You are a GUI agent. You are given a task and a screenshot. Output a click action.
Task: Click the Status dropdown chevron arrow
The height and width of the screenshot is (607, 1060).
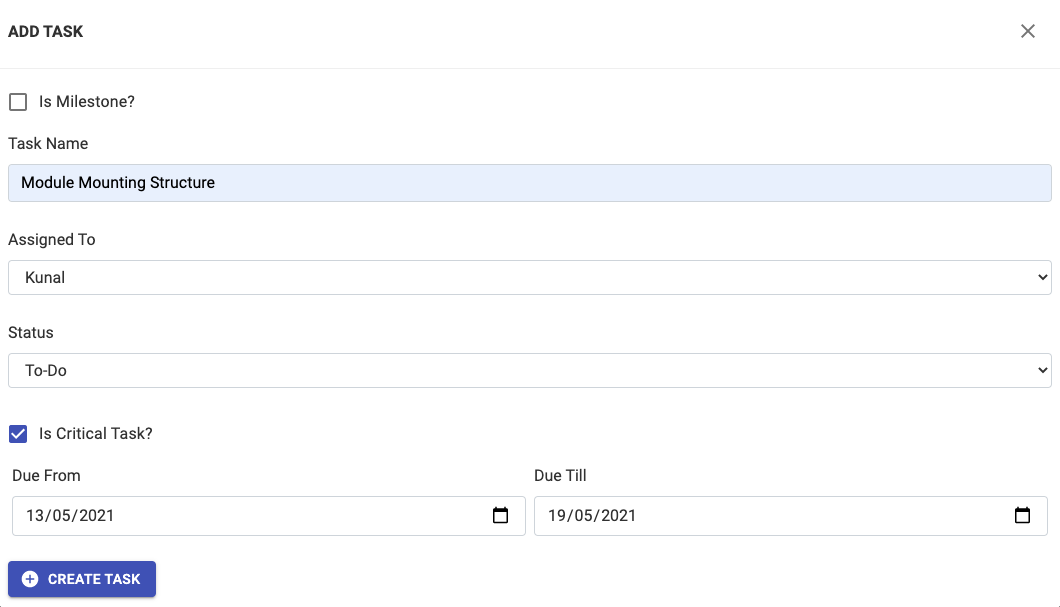[x=1043, y=370]
